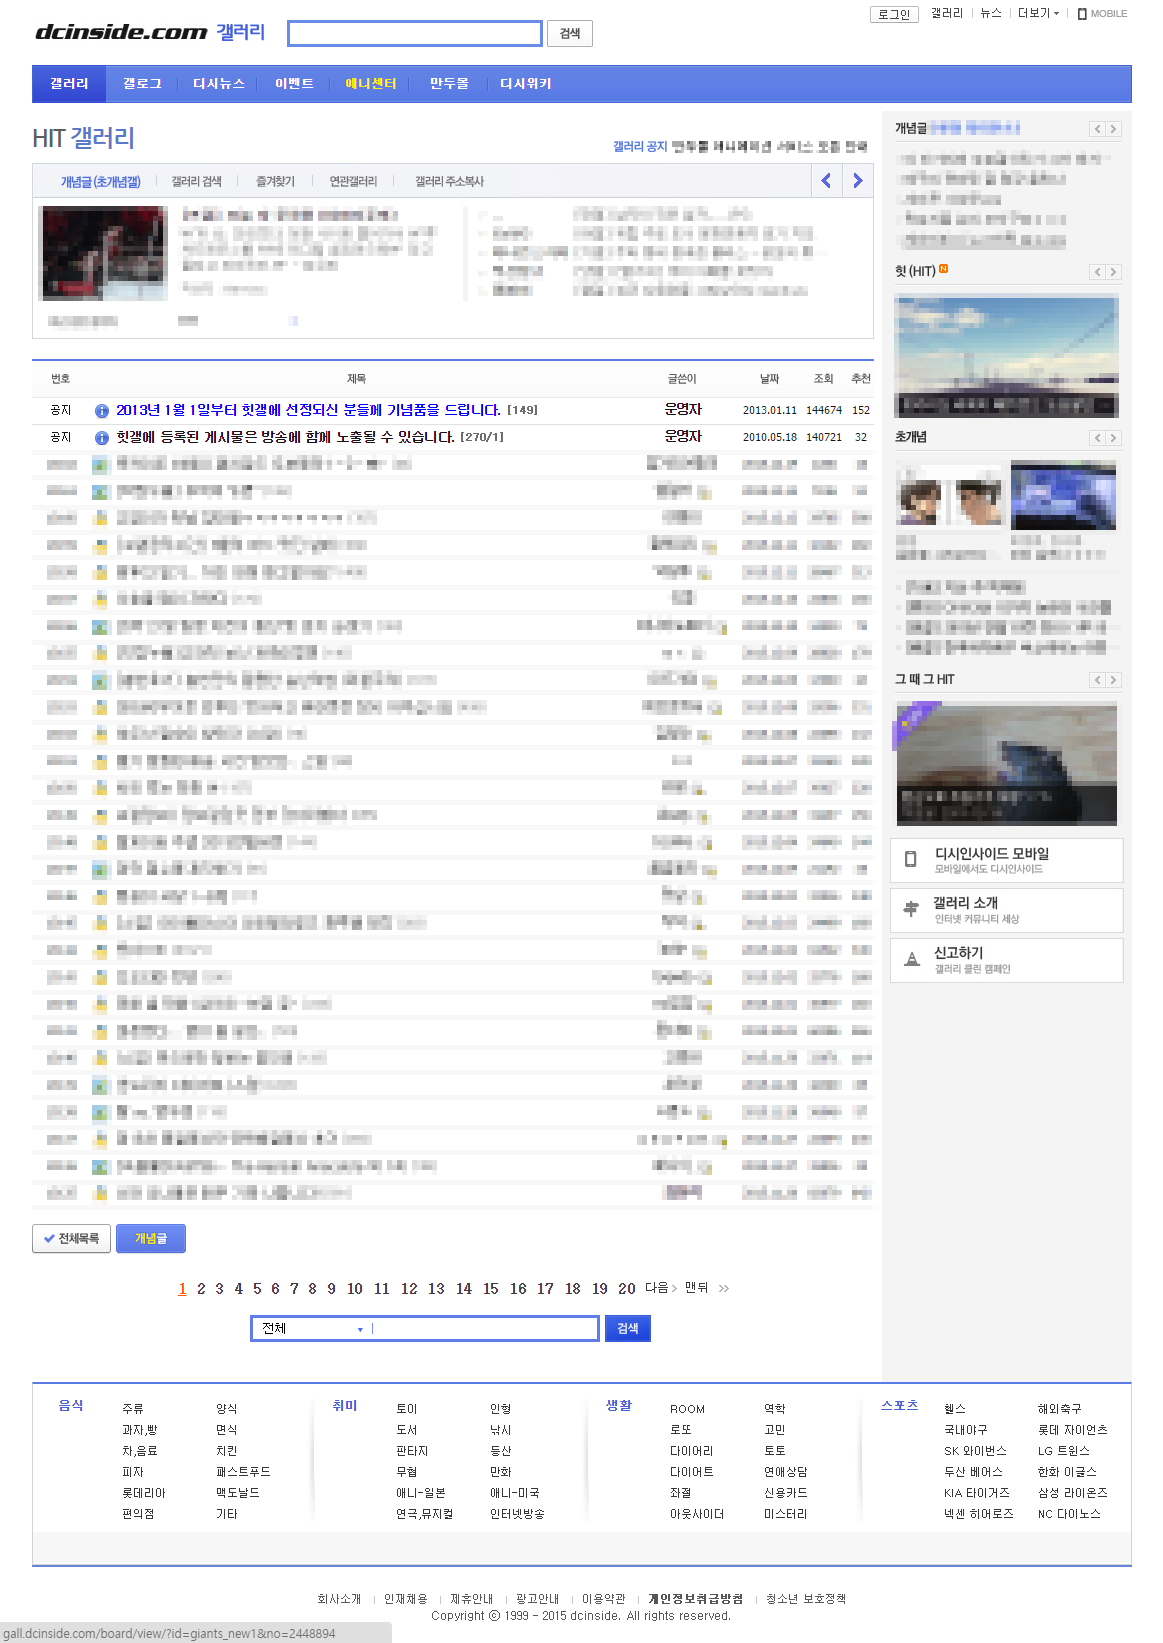
Task: Open the MOBILE phone icon link
Action: pos(1102,14)
